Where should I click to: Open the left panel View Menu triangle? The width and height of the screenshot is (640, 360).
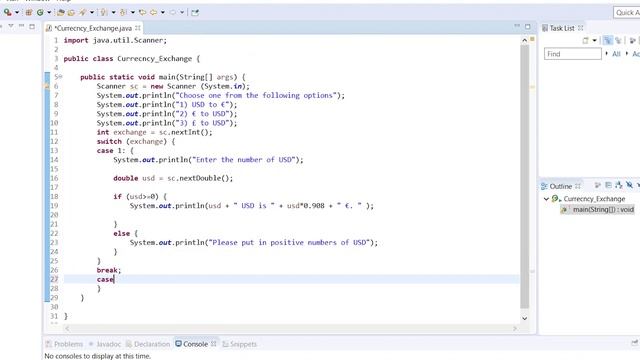pos(11,26)
